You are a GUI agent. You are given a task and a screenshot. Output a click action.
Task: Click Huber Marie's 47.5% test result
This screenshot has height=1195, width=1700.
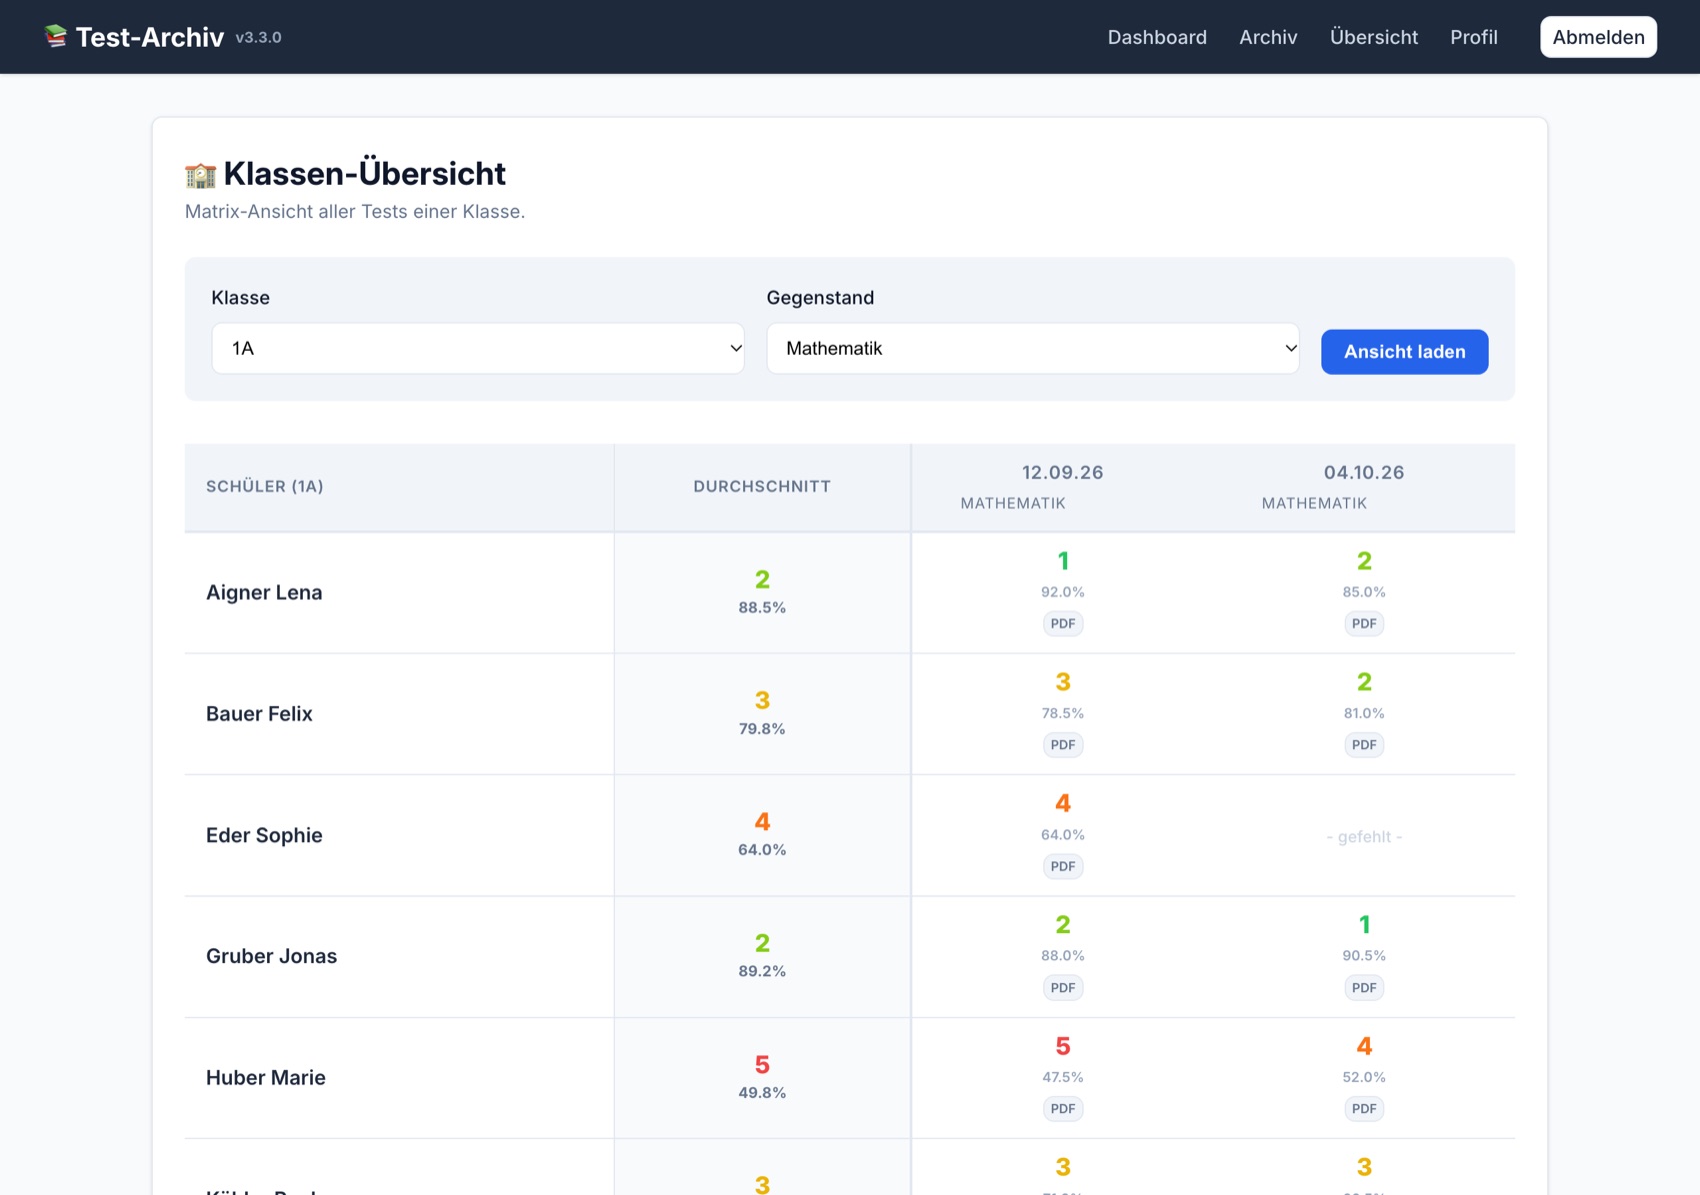click(x=1063, y=1077)
